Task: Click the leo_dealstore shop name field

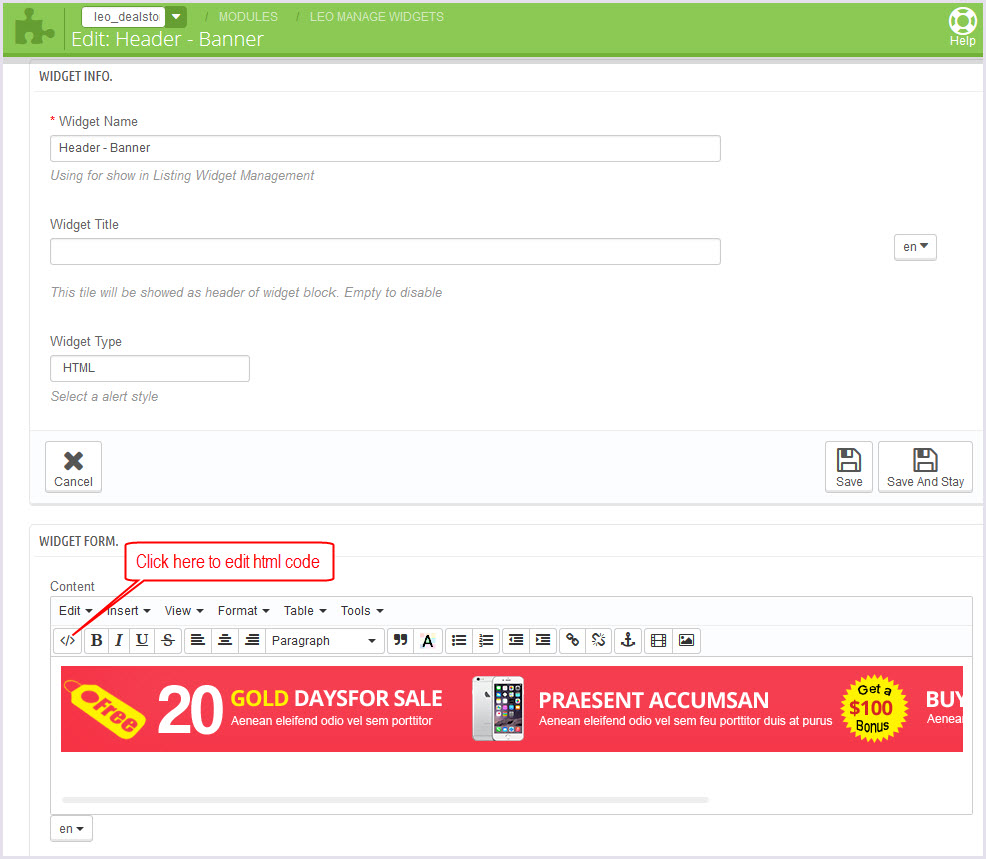Action: tap(124, 16)
